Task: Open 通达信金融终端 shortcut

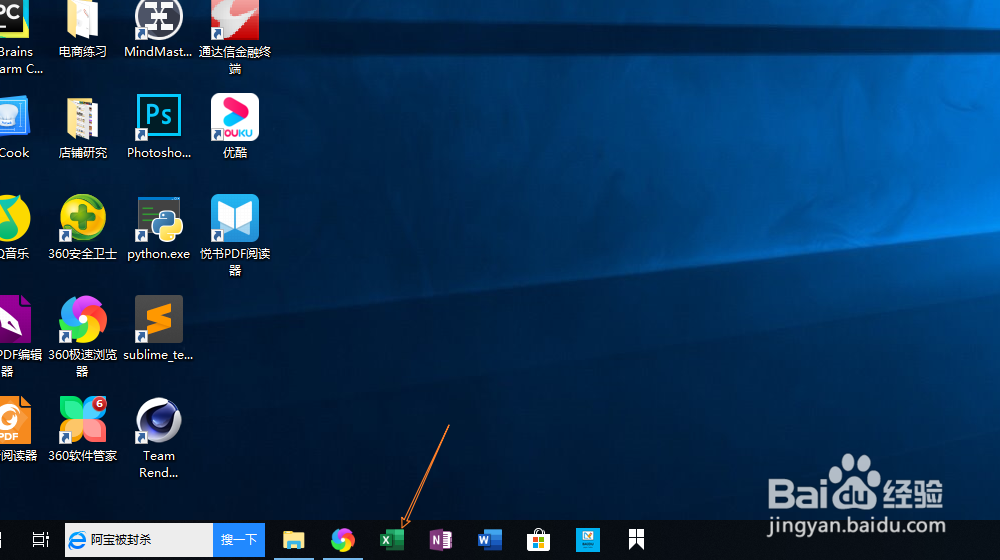Action: coord(235,37)
